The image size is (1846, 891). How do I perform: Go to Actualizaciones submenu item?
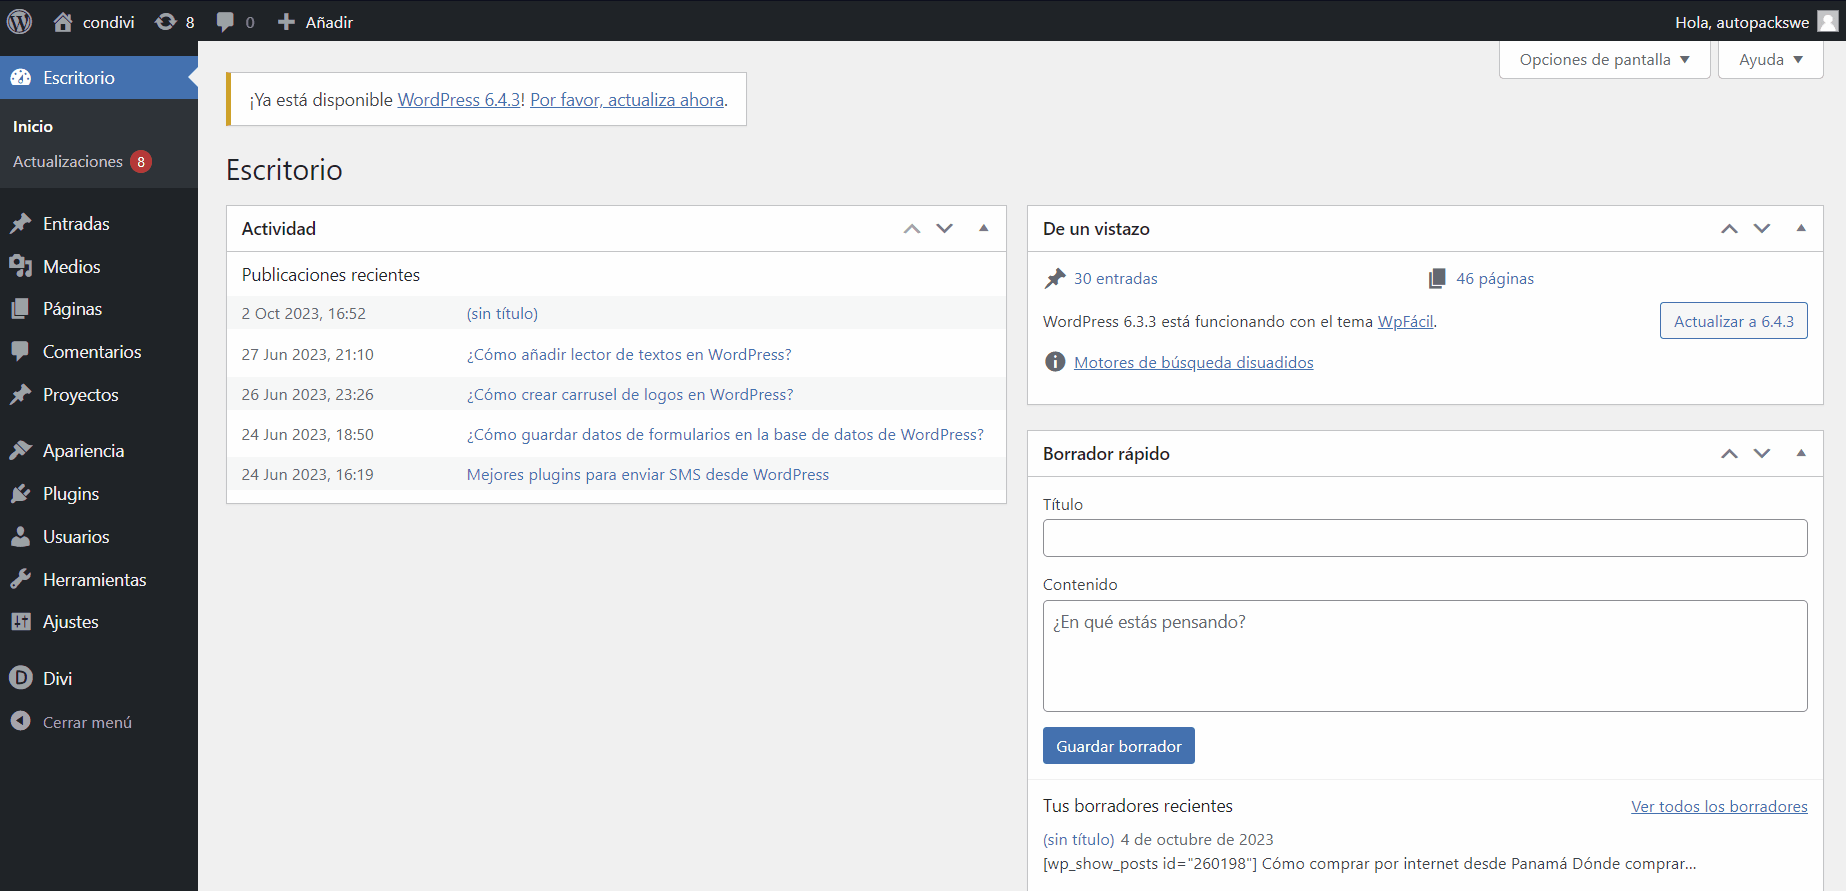pos(68,162)
